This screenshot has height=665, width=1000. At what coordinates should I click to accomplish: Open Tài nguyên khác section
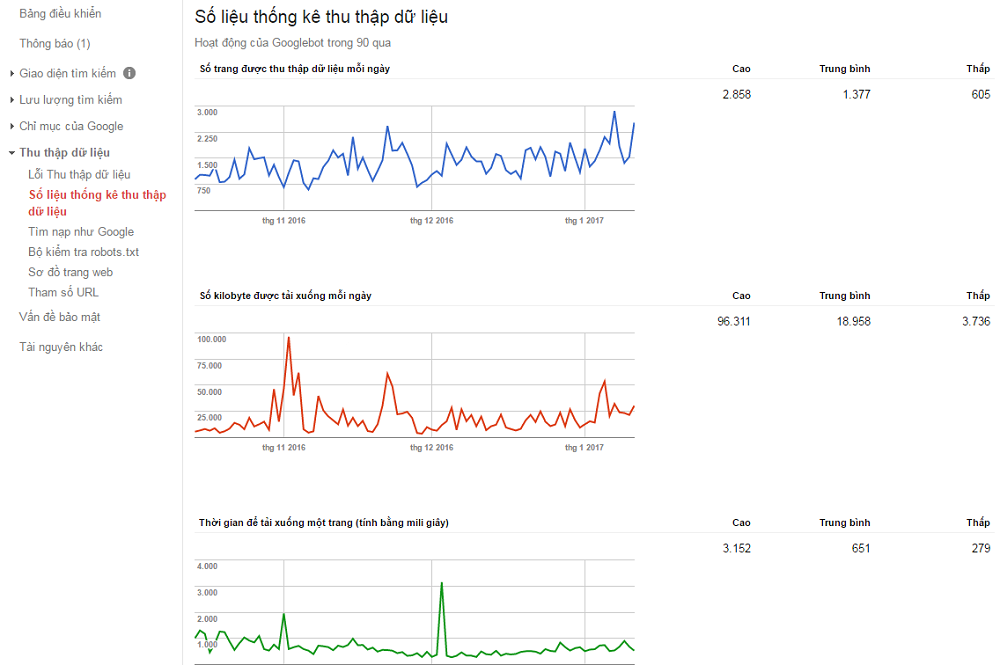61,347
